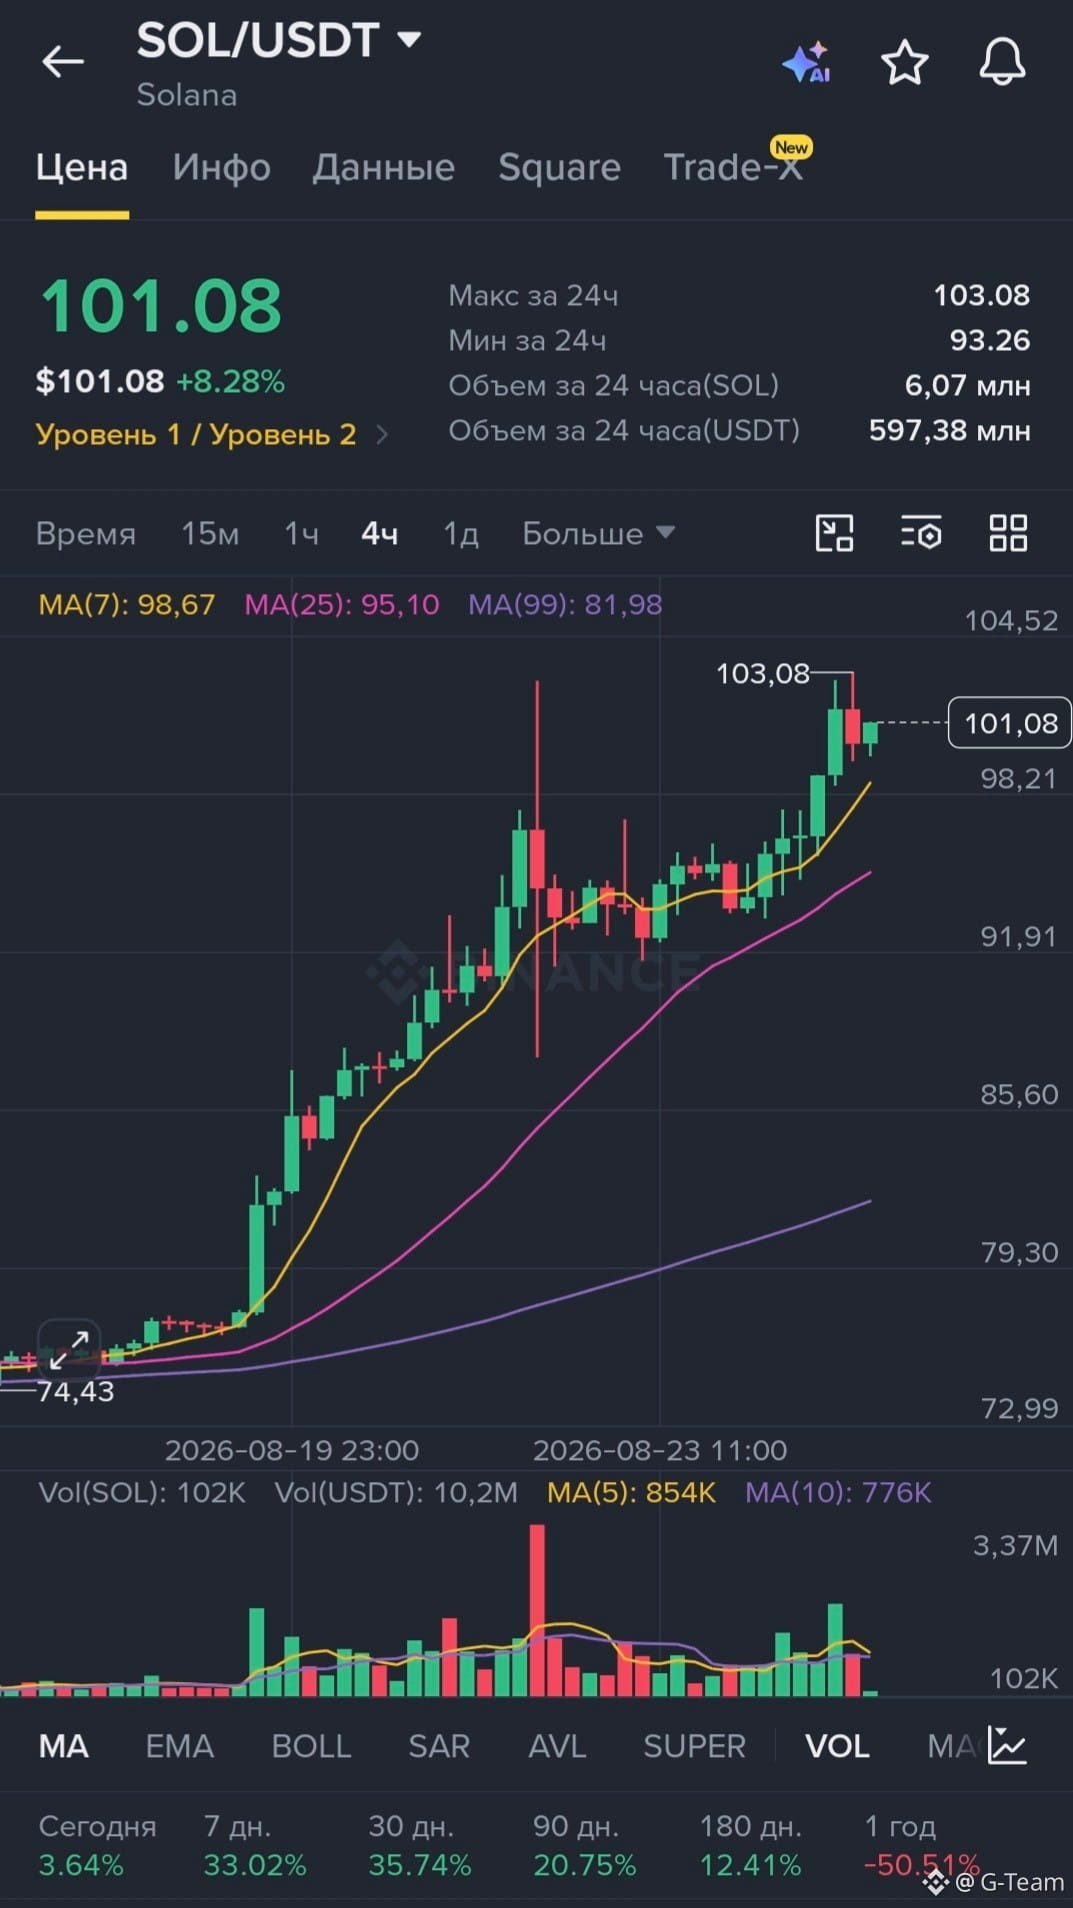Tap the 74,43 low marker on chart
The image size is (1073, 1908).
75,1391
